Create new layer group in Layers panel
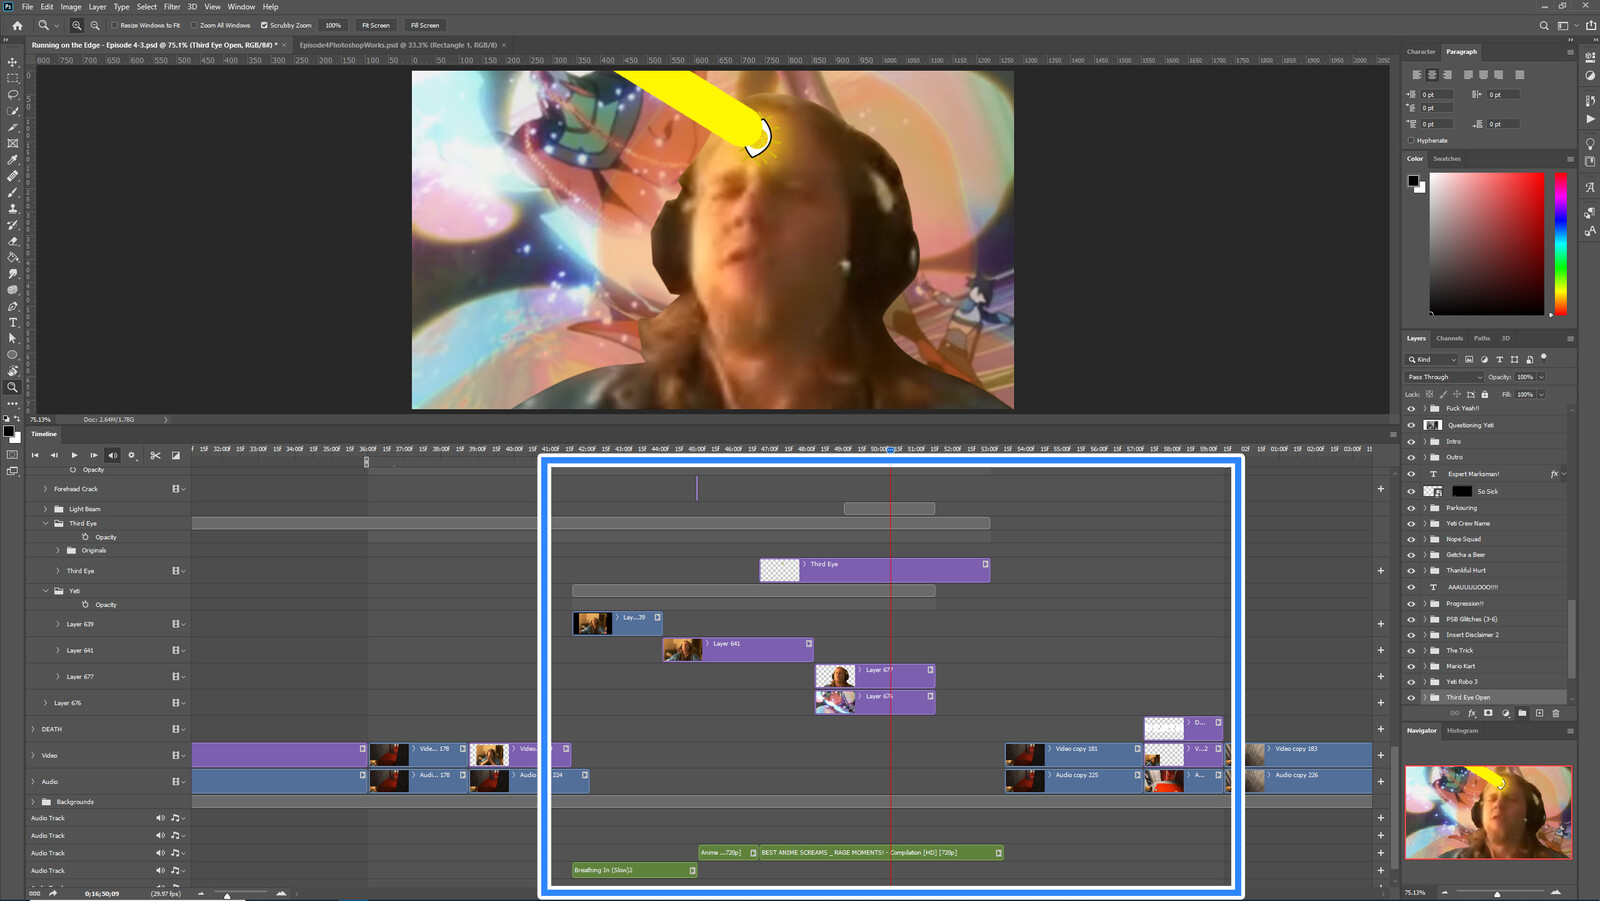This screenshot has width=1600, height=901. (x=1522, y=713)
